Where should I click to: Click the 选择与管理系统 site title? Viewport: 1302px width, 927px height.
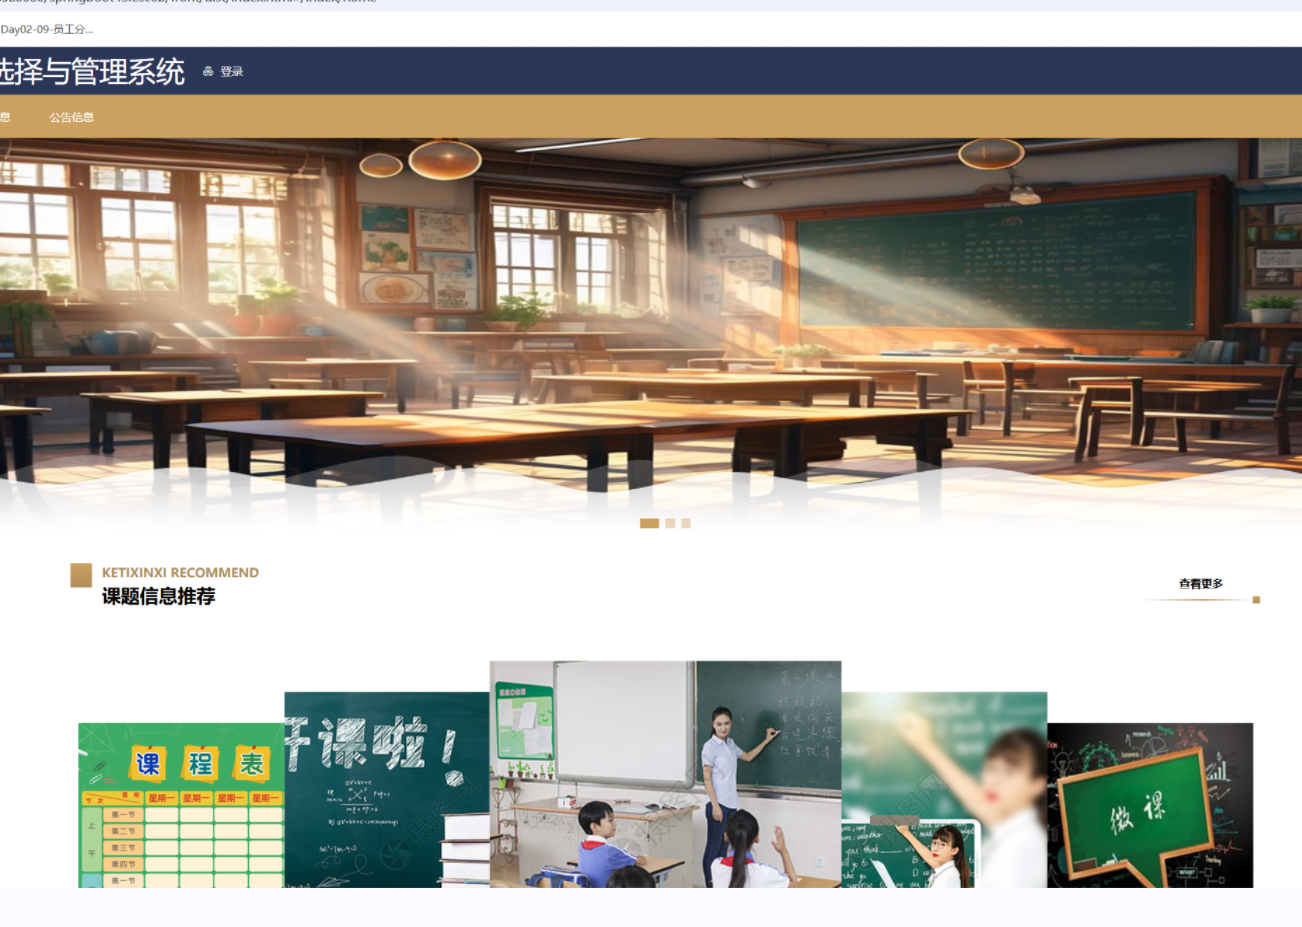pos(92,72)
